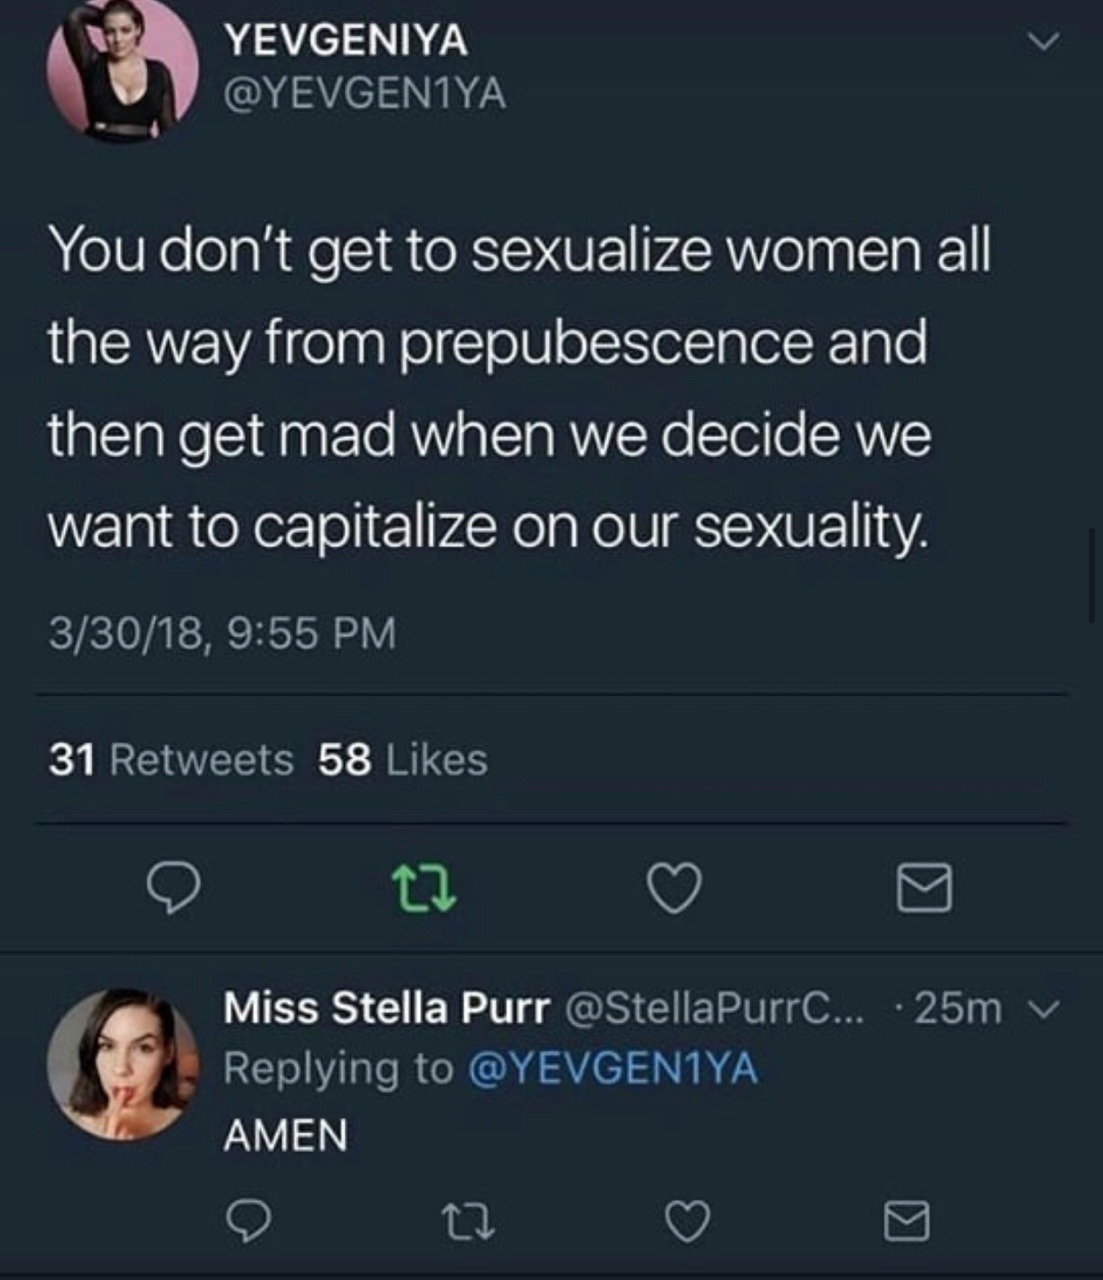Viewport: 1103px width, 1280px height.
Task: Retweet the AMEN reply
Action: (x=468, y=1221)
